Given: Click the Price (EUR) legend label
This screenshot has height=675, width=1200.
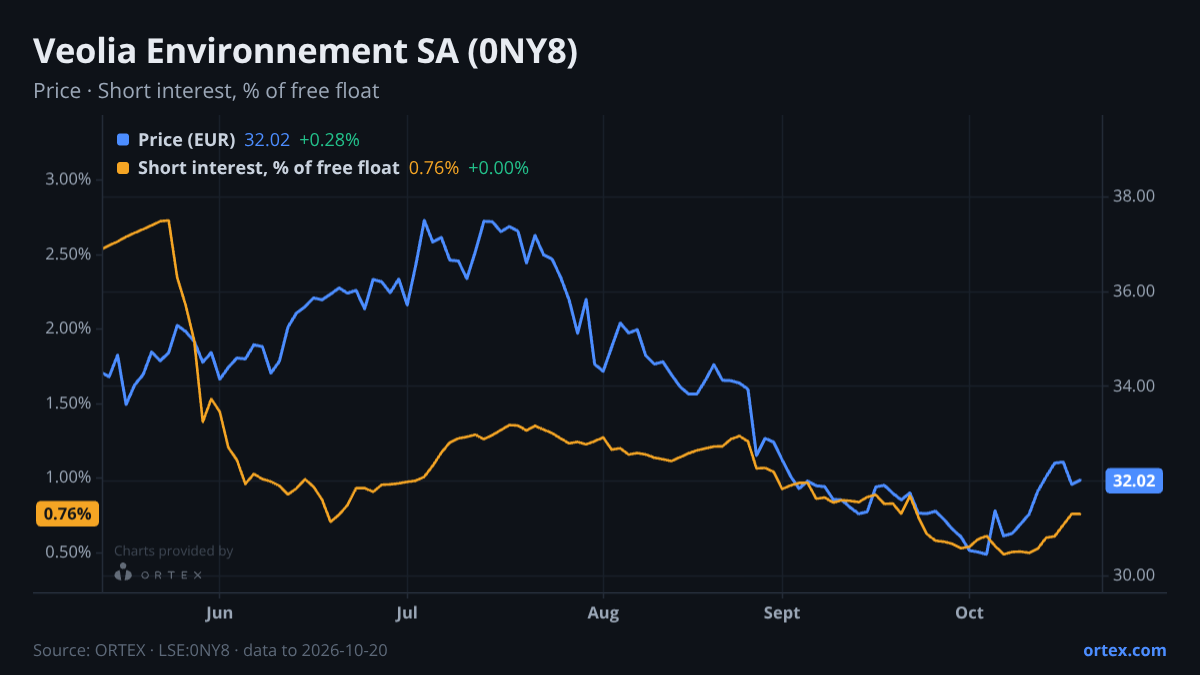Looking at the screenshot, I should click(187, 140).
